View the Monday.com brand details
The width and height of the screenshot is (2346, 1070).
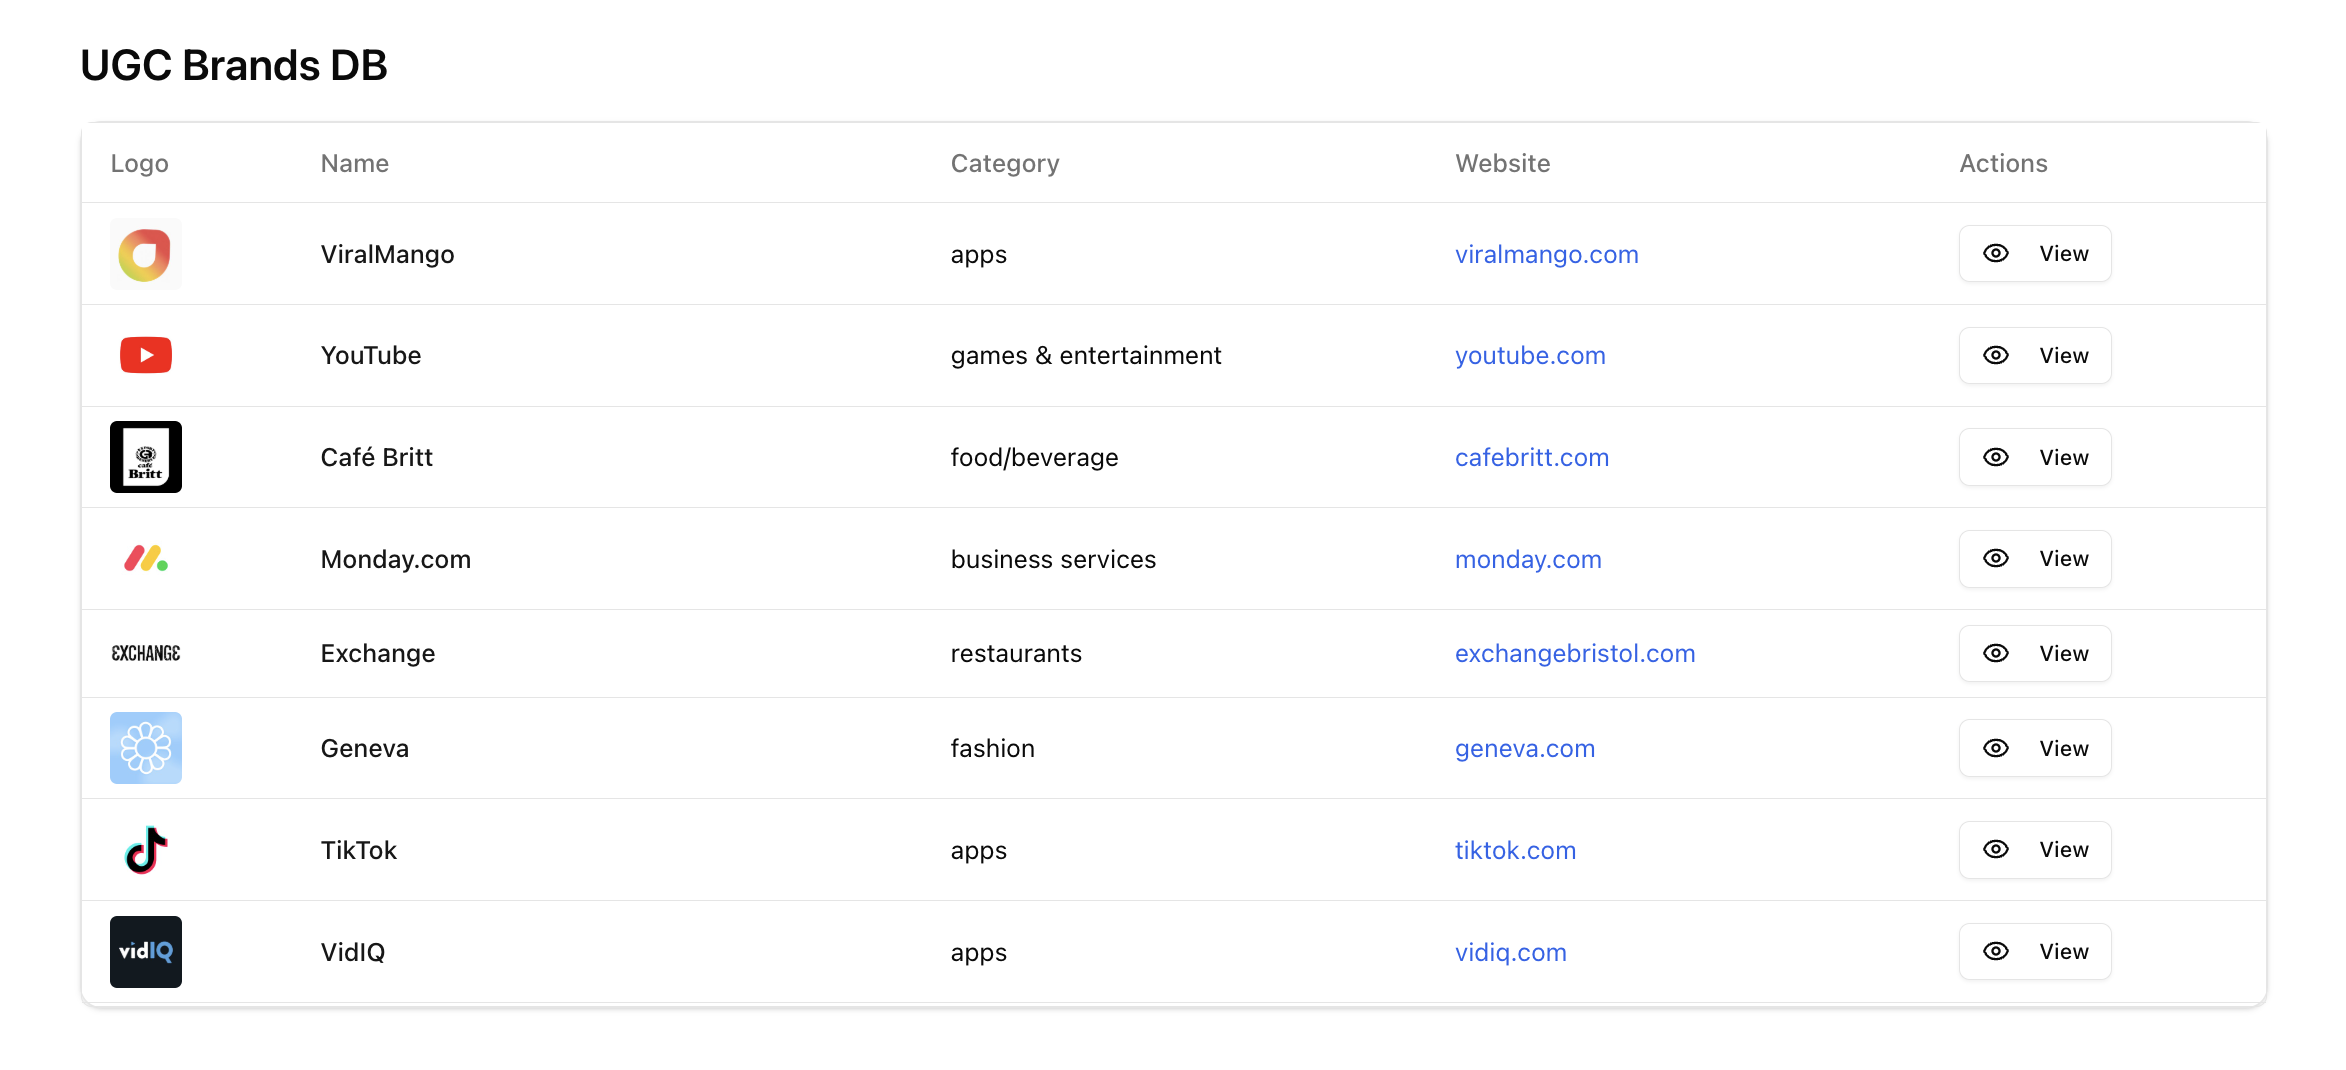click(2034, 559)
